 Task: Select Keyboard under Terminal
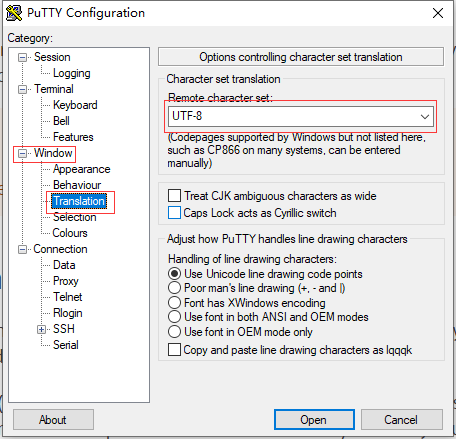75,105
